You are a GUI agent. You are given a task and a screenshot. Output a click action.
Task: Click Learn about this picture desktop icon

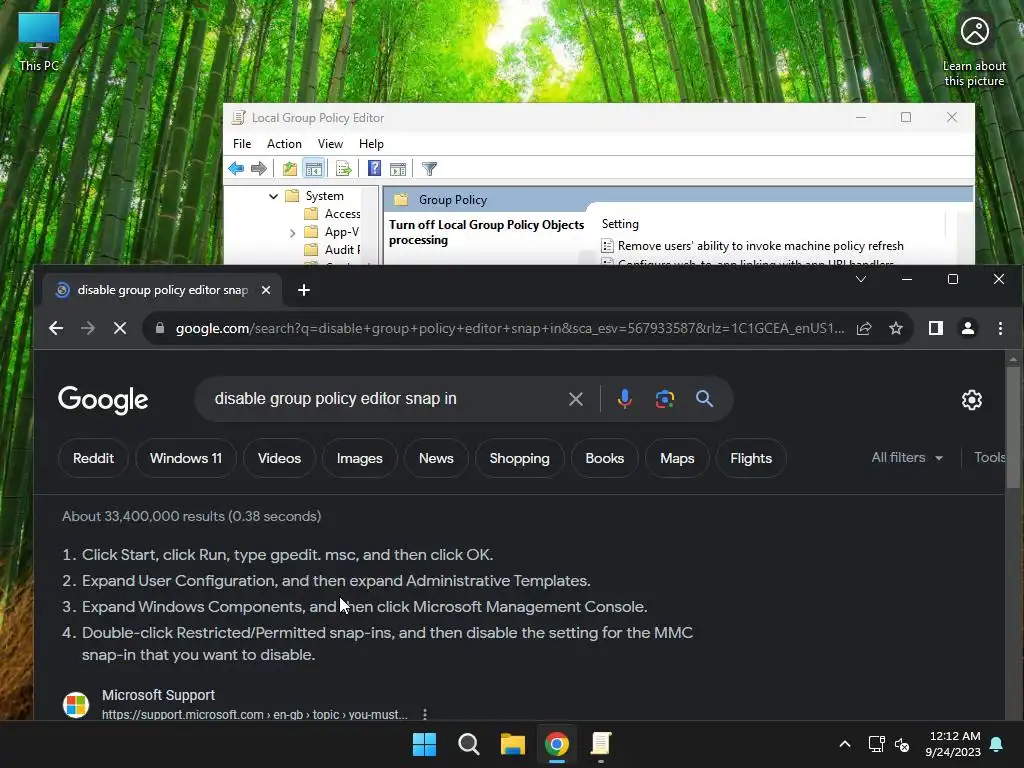pos(974,50)
